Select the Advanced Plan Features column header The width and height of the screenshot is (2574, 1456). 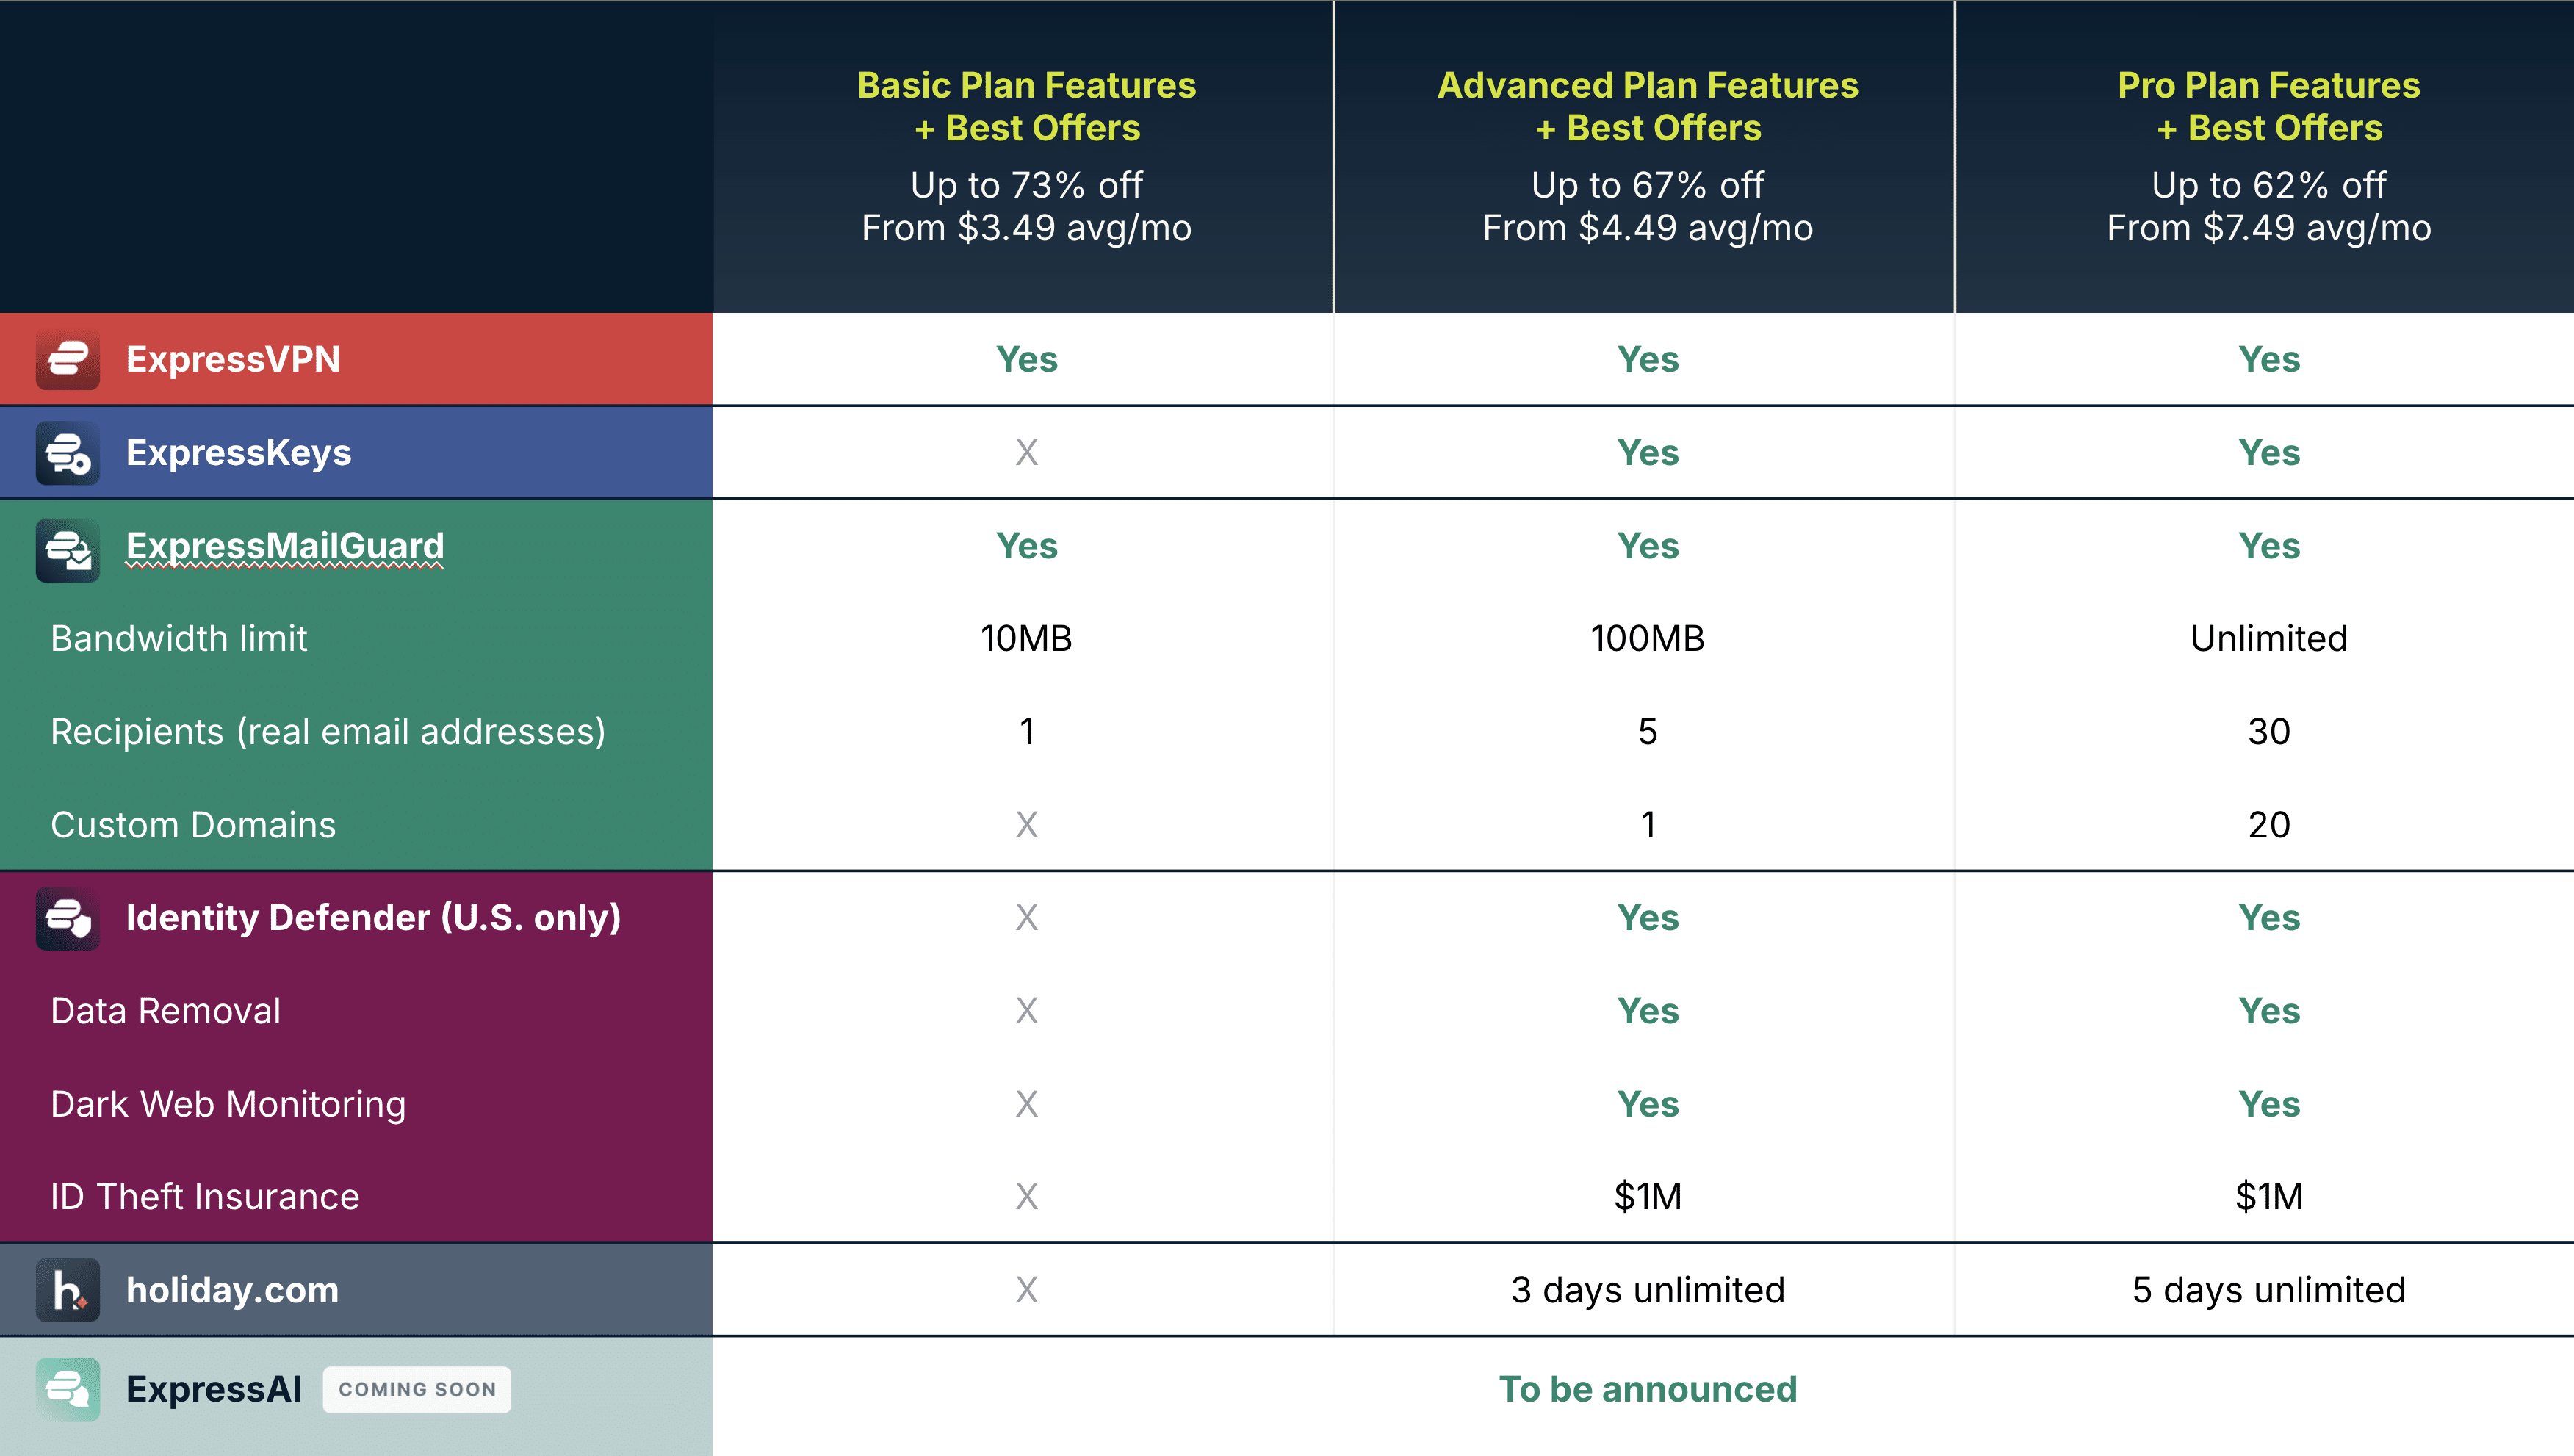click(1647, 106)
